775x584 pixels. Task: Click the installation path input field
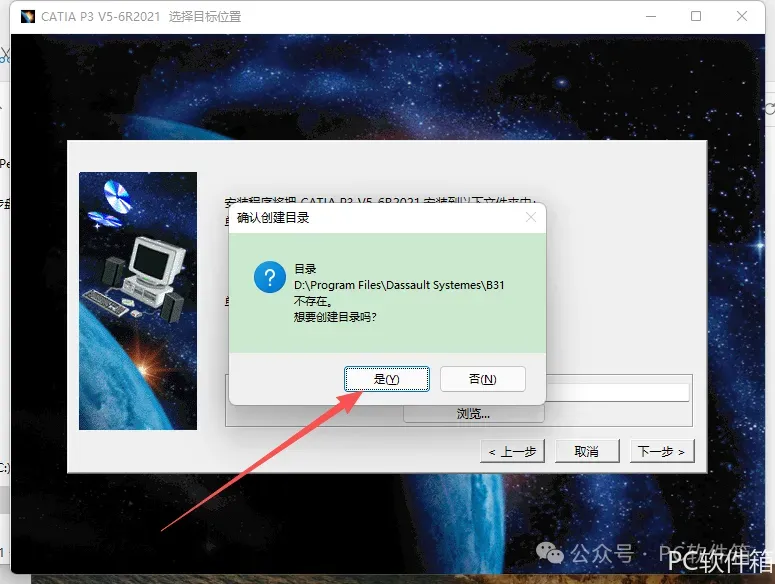coord(617,392)
